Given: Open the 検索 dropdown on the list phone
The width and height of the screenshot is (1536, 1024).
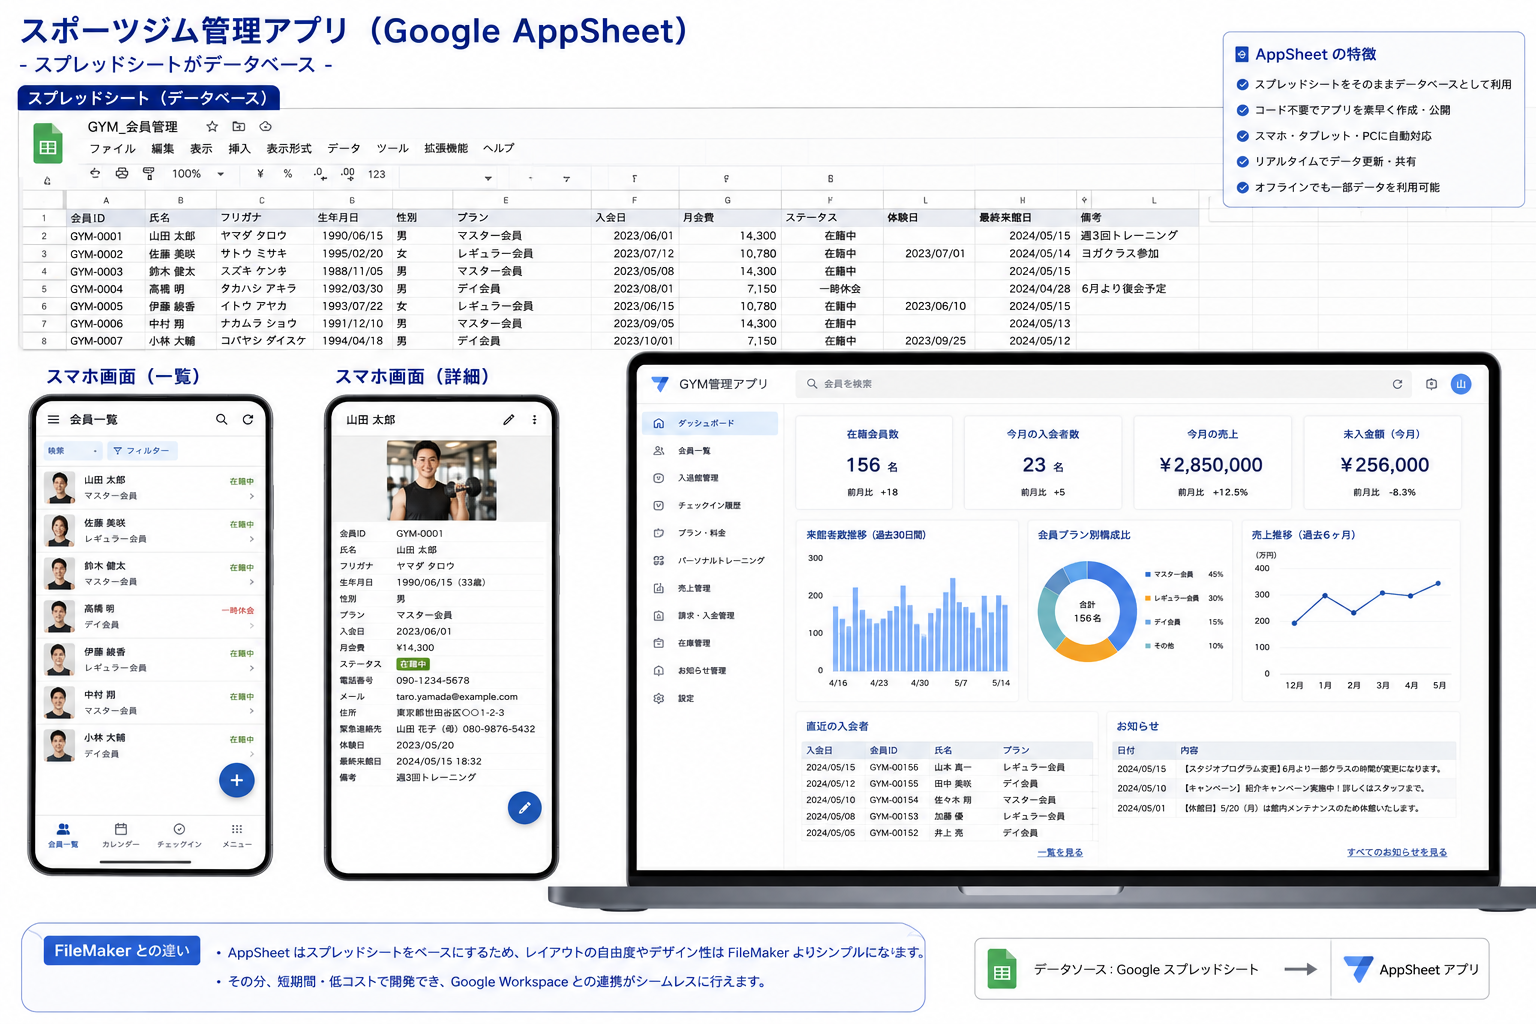Looking at the screenshot, I should (x=73, y=451).
